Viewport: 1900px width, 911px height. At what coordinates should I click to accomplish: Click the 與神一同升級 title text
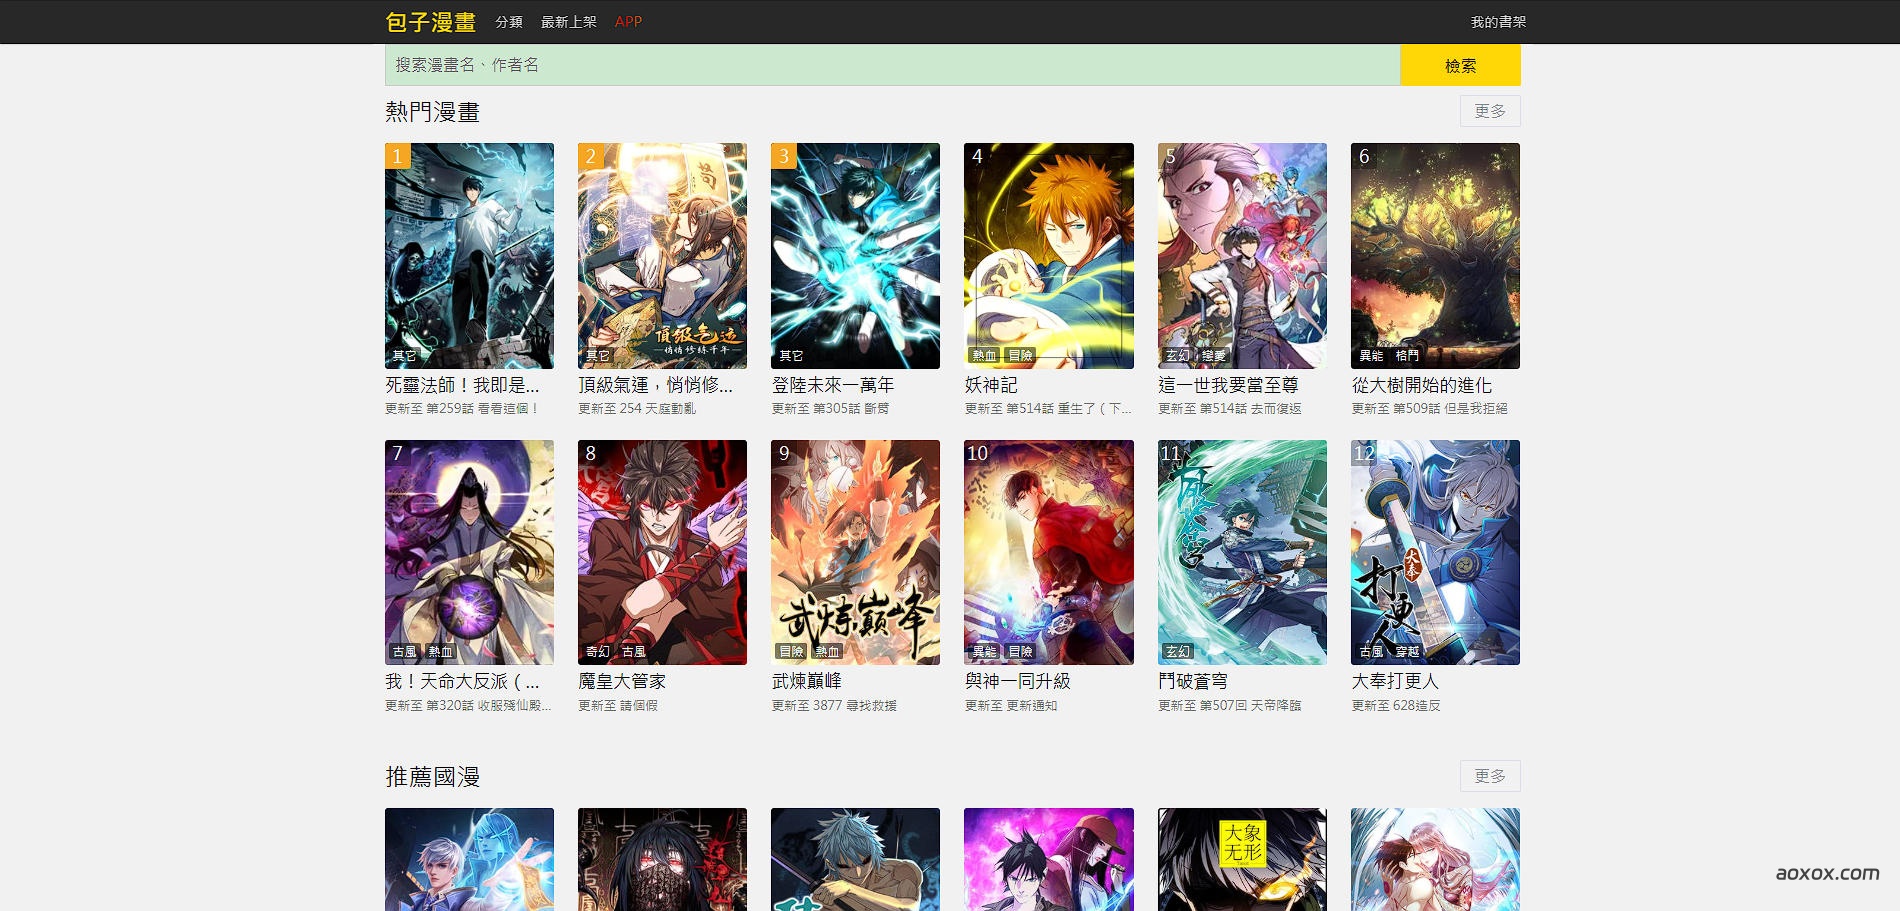pos(1017,681)
